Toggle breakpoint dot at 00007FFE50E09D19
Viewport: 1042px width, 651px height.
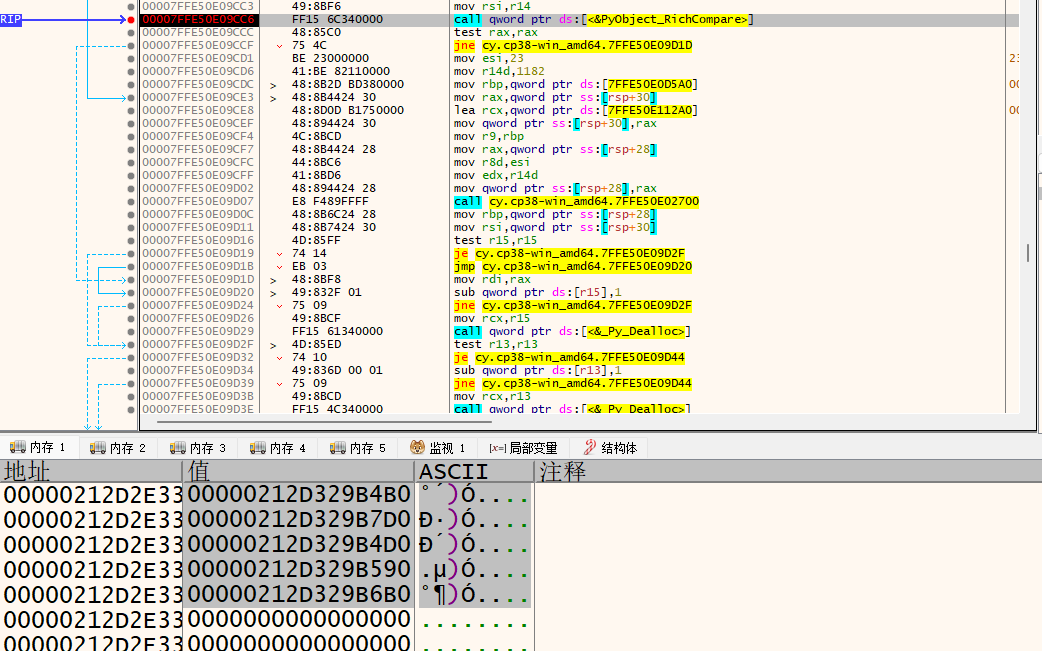(131, 254)
